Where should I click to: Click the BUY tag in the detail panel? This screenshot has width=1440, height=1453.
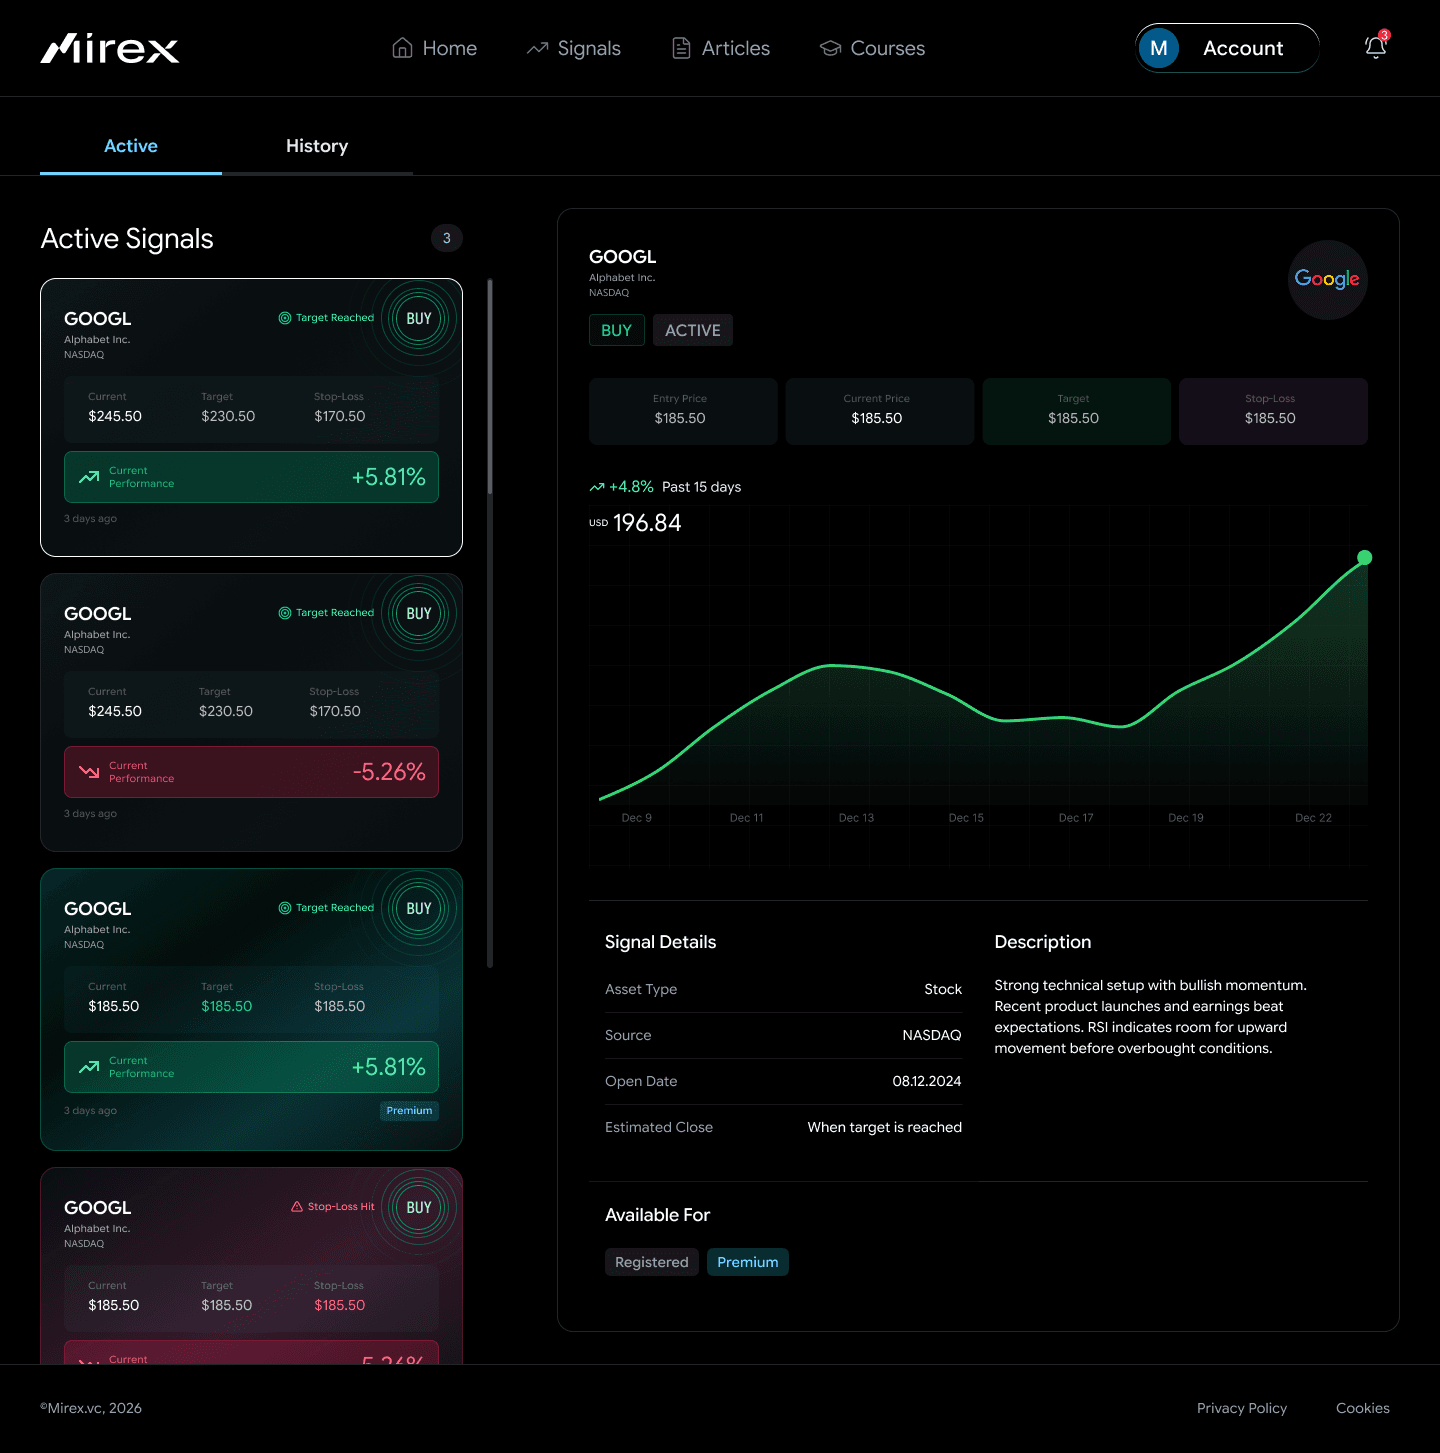pos(616,330)
